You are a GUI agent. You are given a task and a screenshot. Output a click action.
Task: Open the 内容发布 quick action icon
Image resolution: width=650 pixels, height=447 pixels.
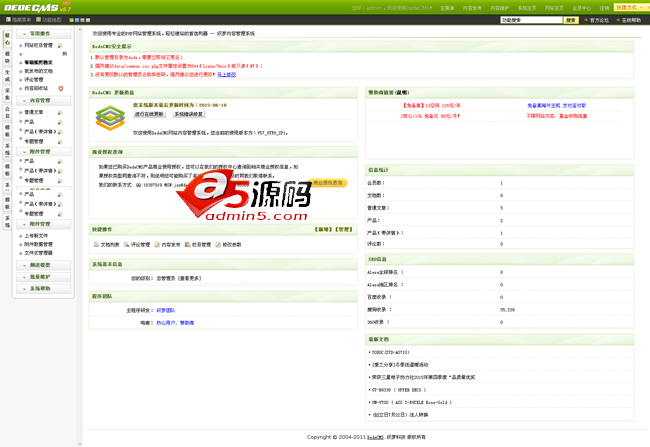[157, 245]
